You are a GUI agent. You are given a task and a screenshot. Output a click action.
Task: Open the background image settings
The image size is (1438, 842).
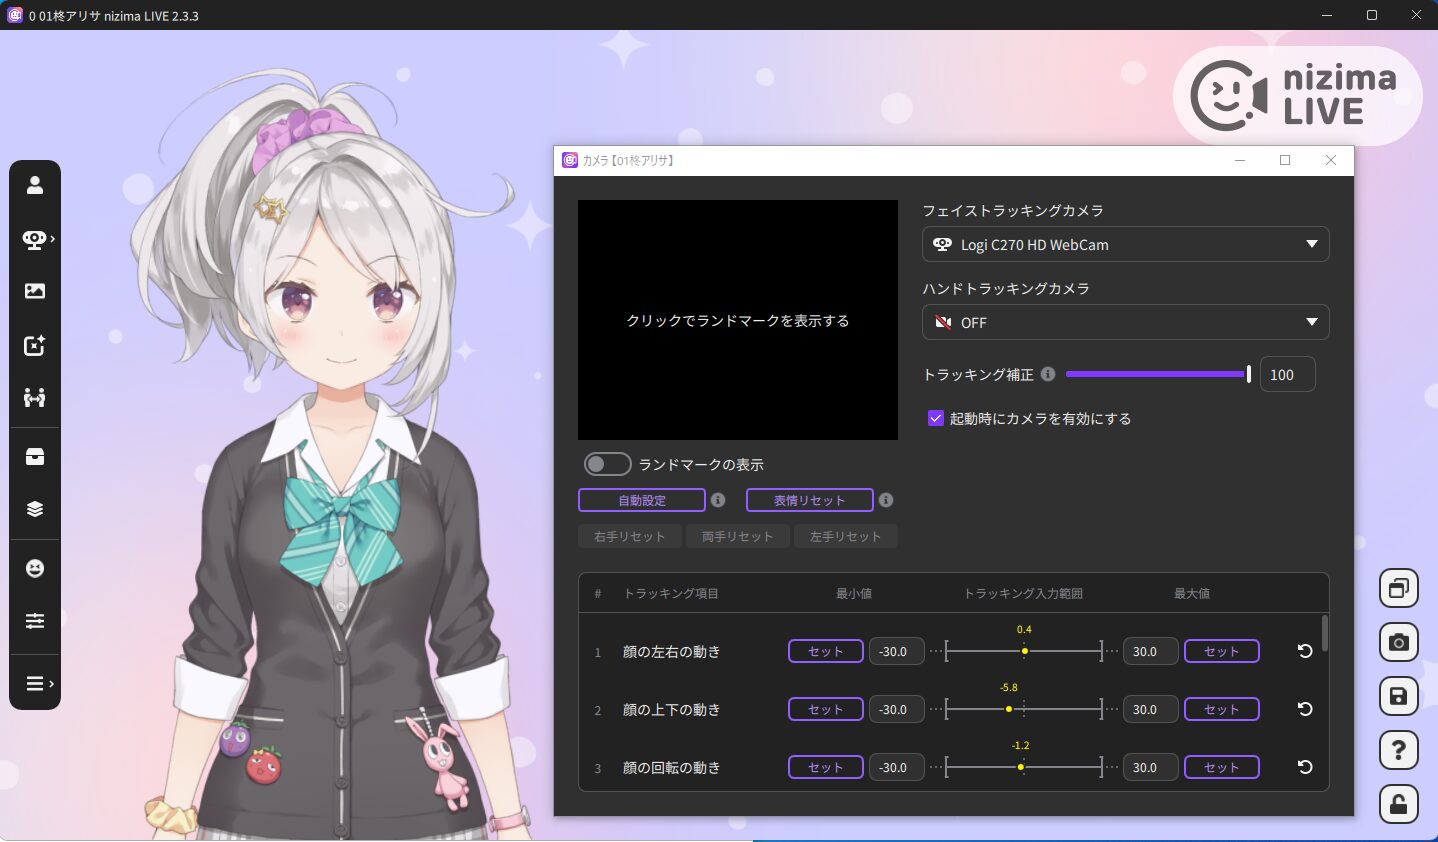(x=35, y=290)
